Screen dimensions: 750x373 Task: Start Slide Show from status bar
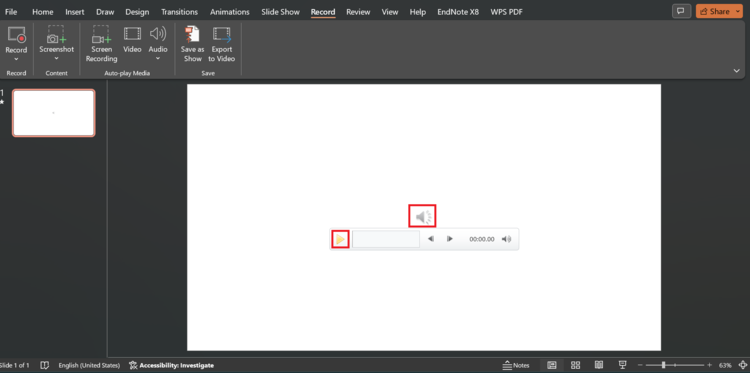(622, 365)
